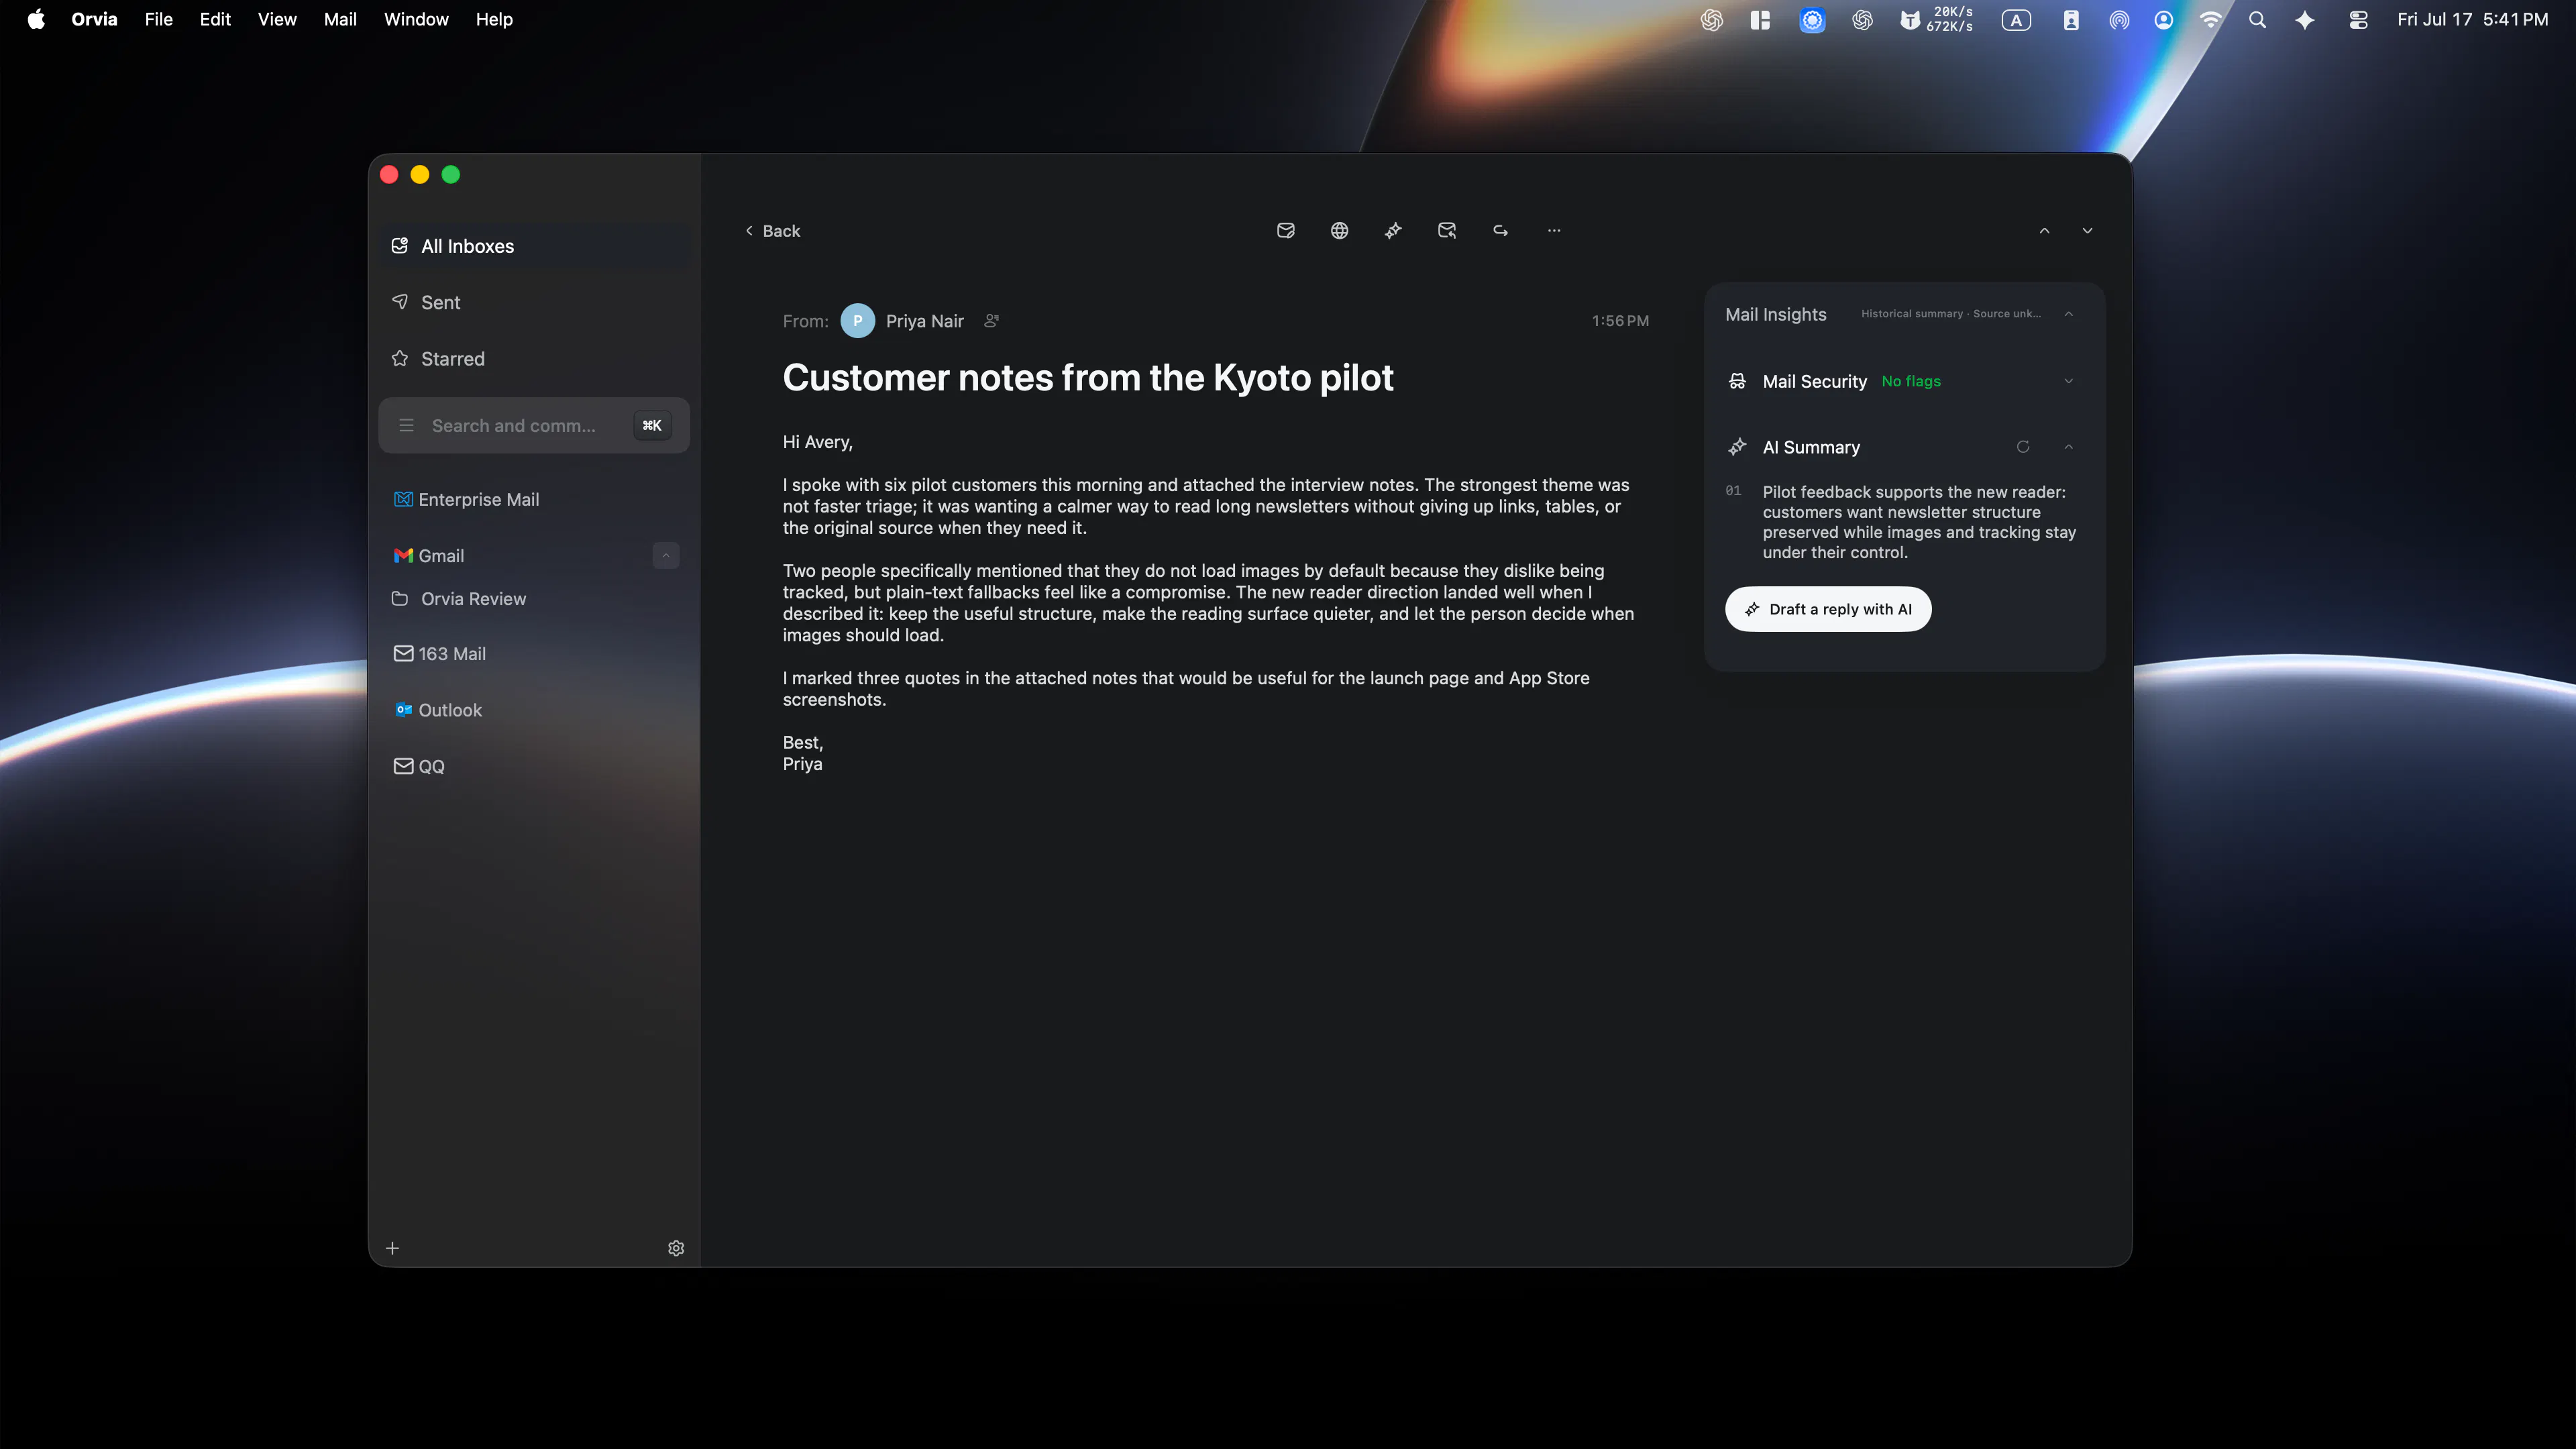Click the Gmail logo icon
Screen dimensions: 2576x1449
tap(404, 556)
